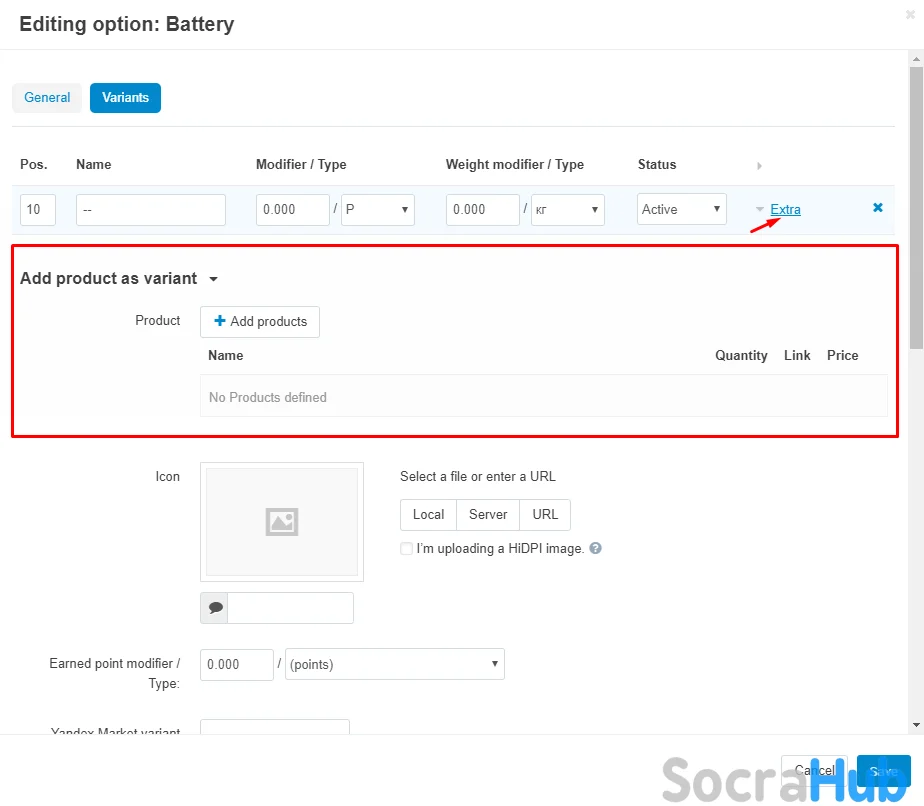This screenshot has height=806, width=924.
Task: Close the Editing option dialog
Action: tap(907, 14)
